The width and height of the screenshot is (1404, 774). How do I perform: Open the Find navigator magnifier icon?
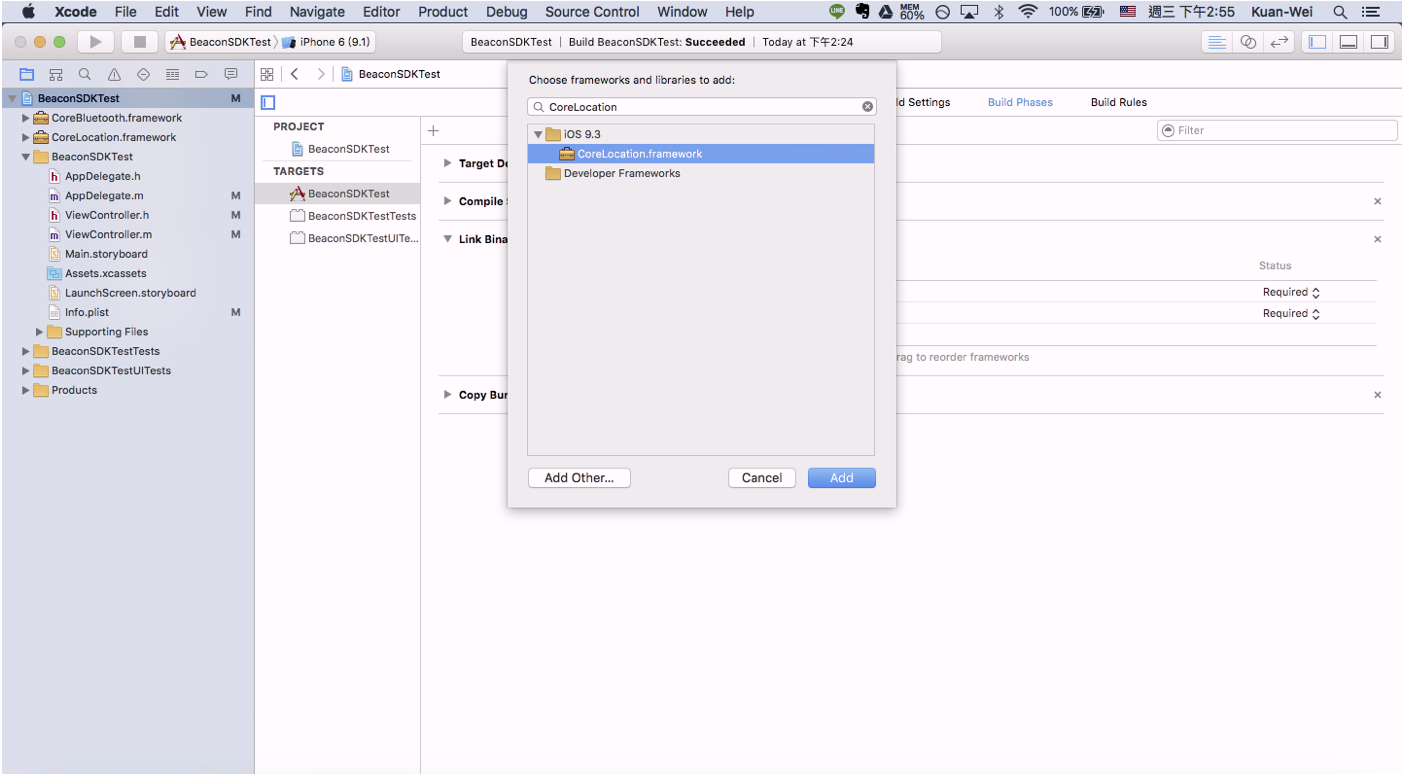click(x=85, y=74)
